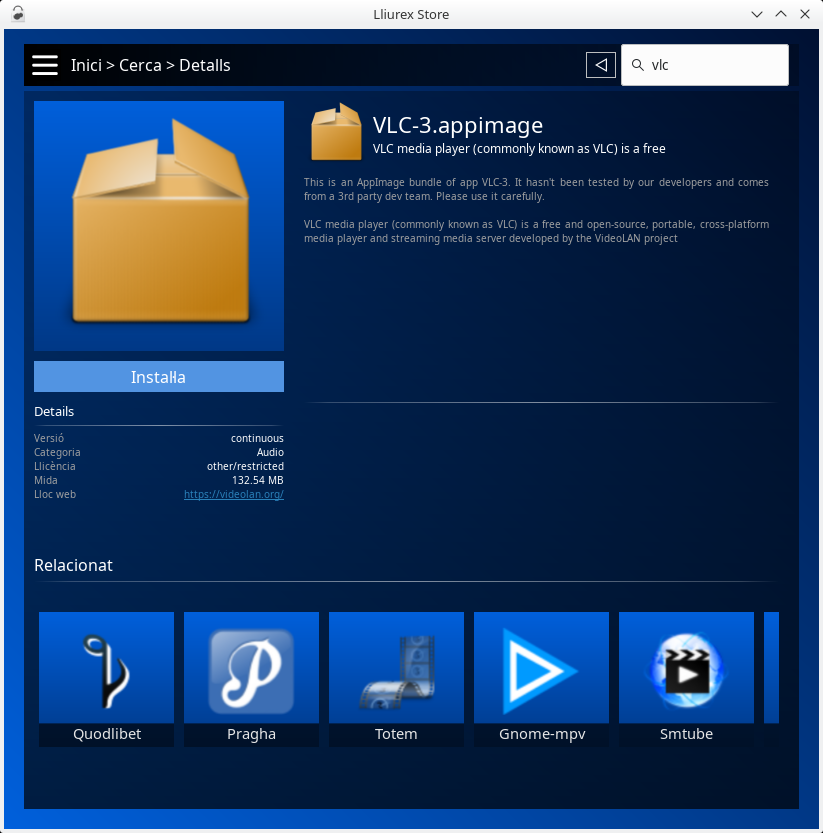Click the large package box image
The height and width of the screenshot is (833, 823).
[x=159, y=226]
